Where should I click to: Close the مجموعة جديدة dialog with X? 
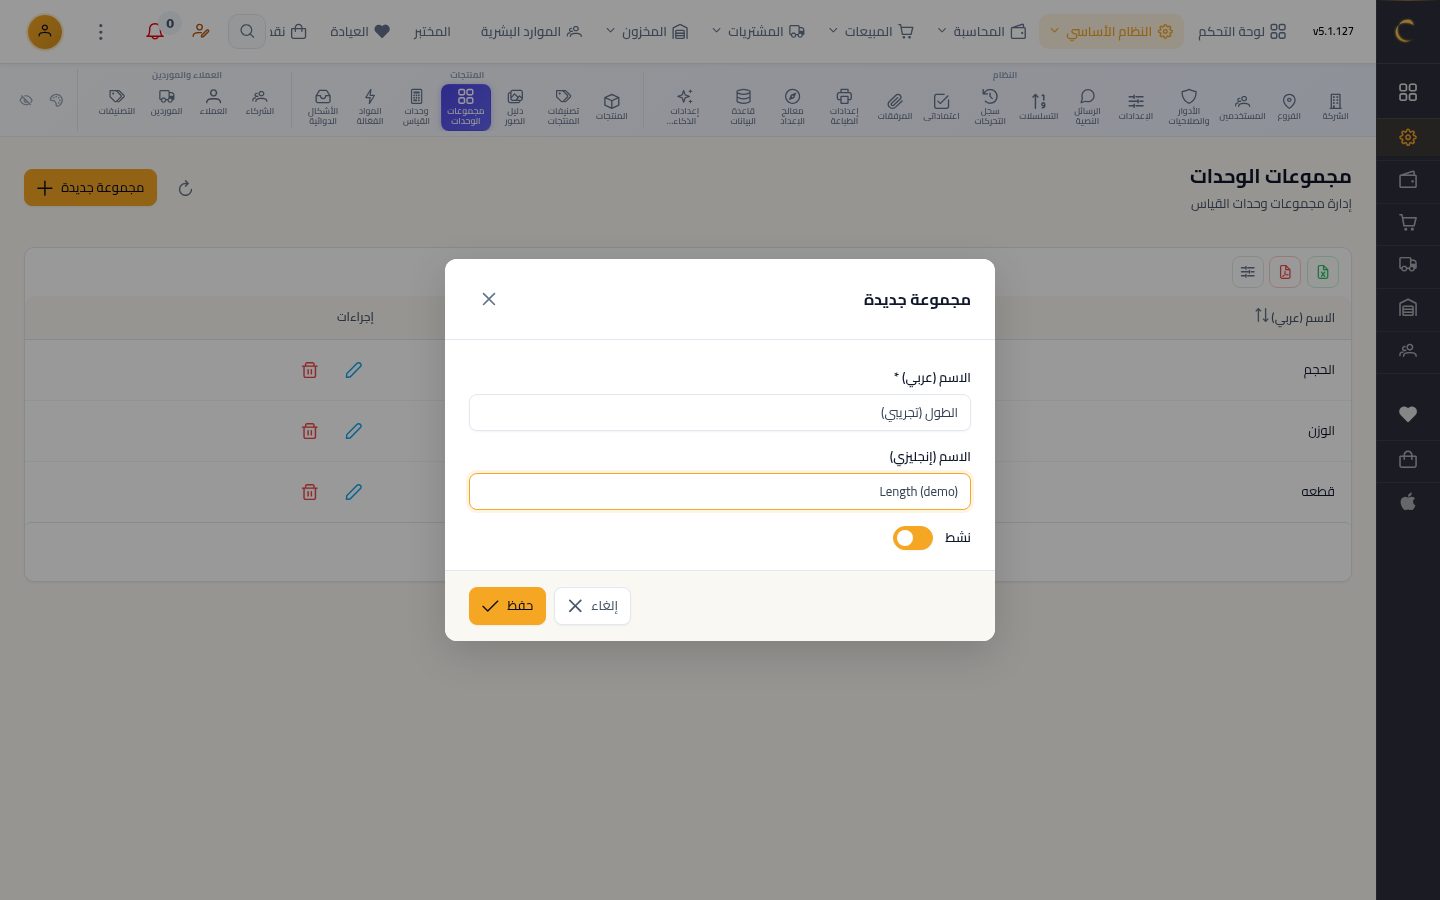[489, 299]
